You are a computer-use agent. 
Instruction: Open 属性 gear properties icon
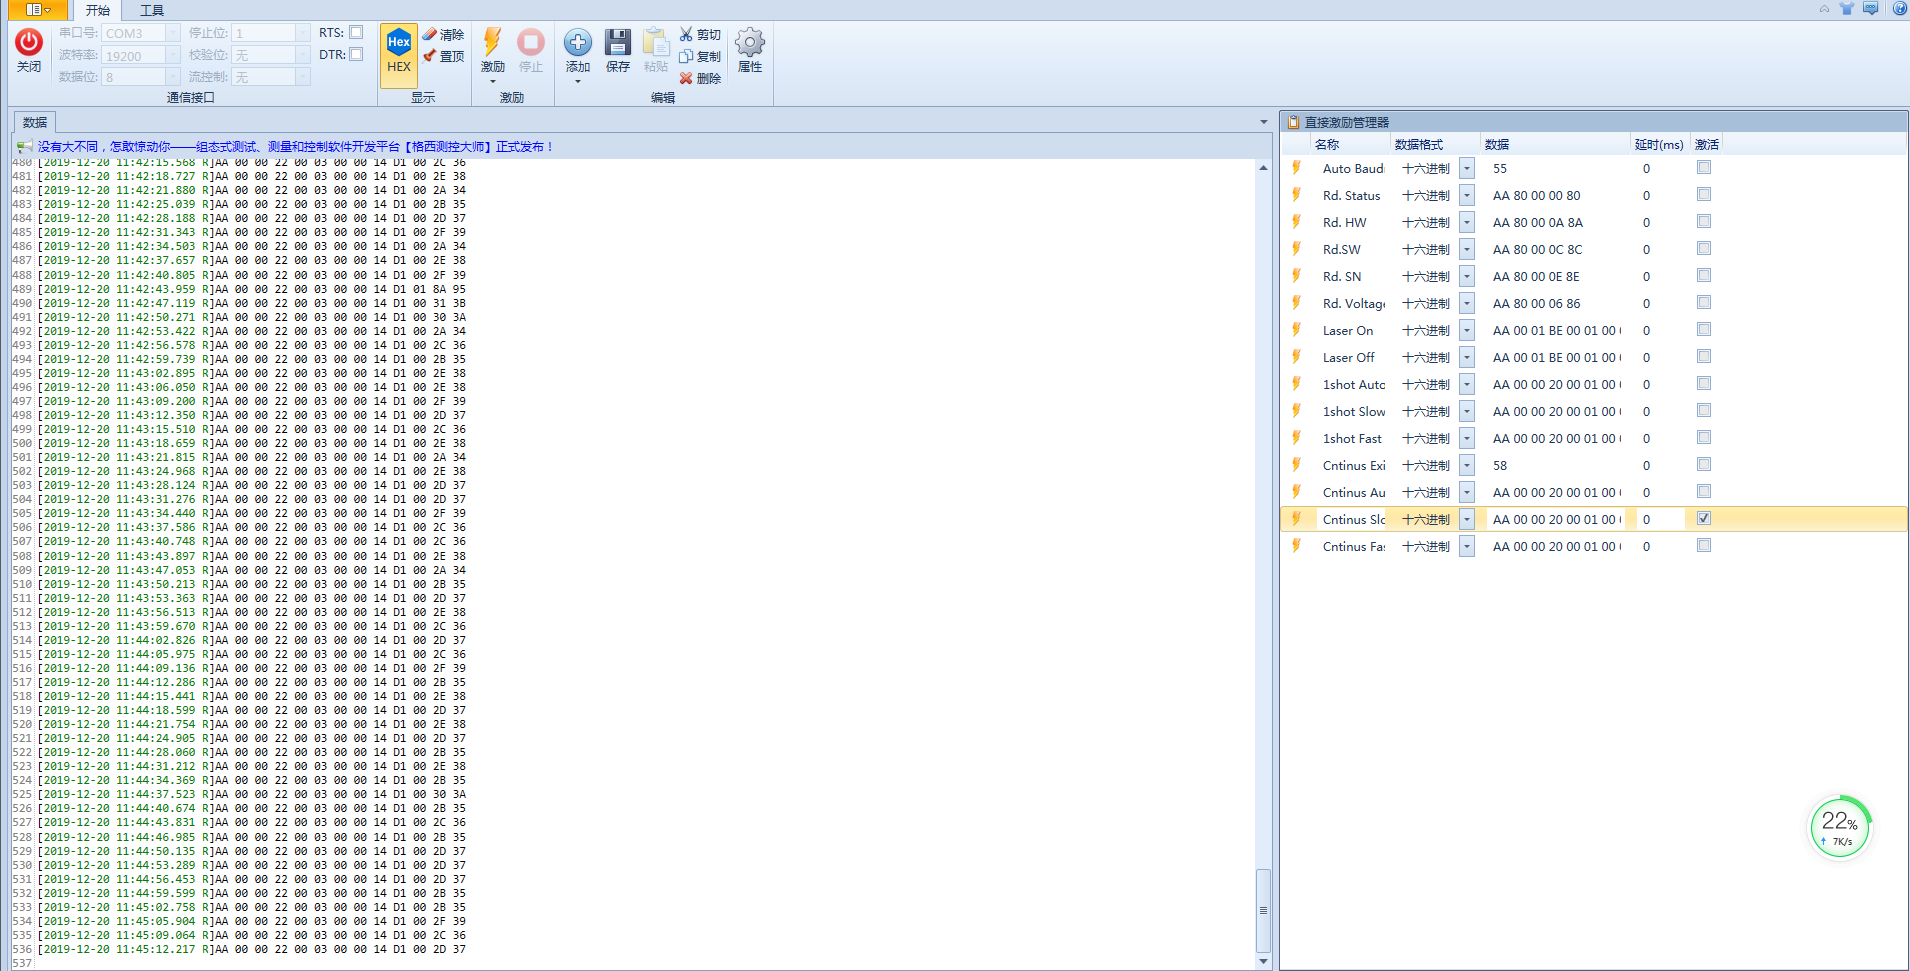[x=750, y=42]
